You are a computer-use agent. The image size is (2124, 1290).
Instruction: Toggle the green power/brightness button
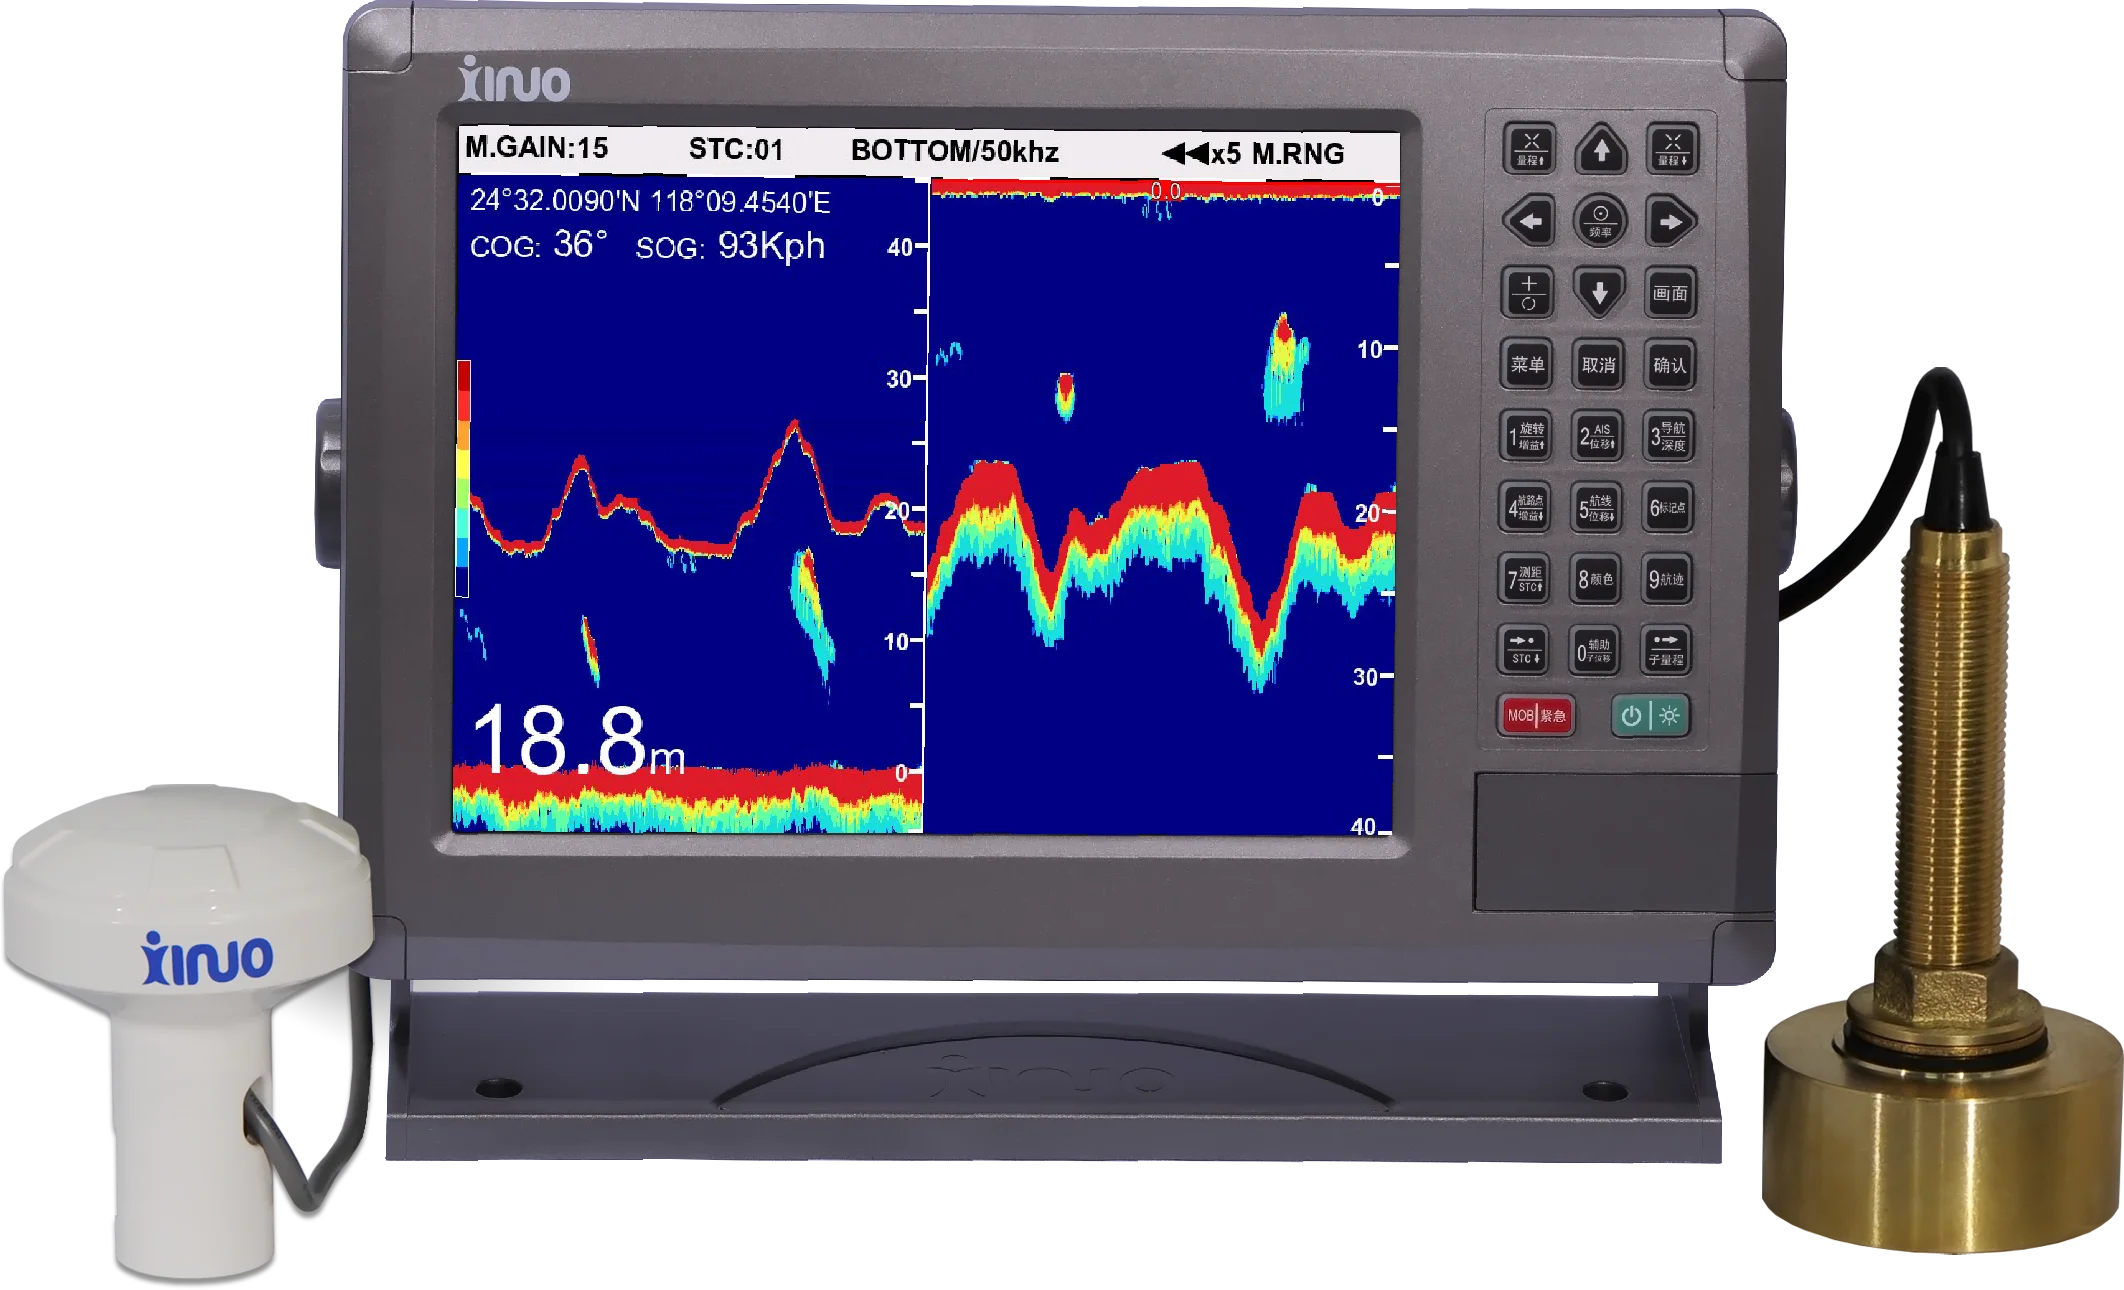pos(1649,716)
